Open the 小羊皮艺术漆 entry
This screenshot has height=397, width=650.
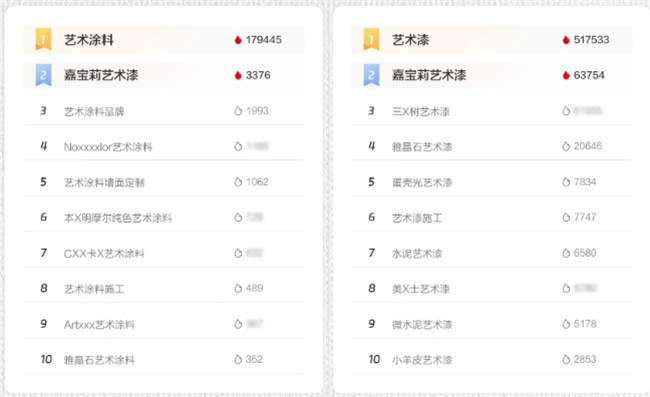tap(422, 360)
